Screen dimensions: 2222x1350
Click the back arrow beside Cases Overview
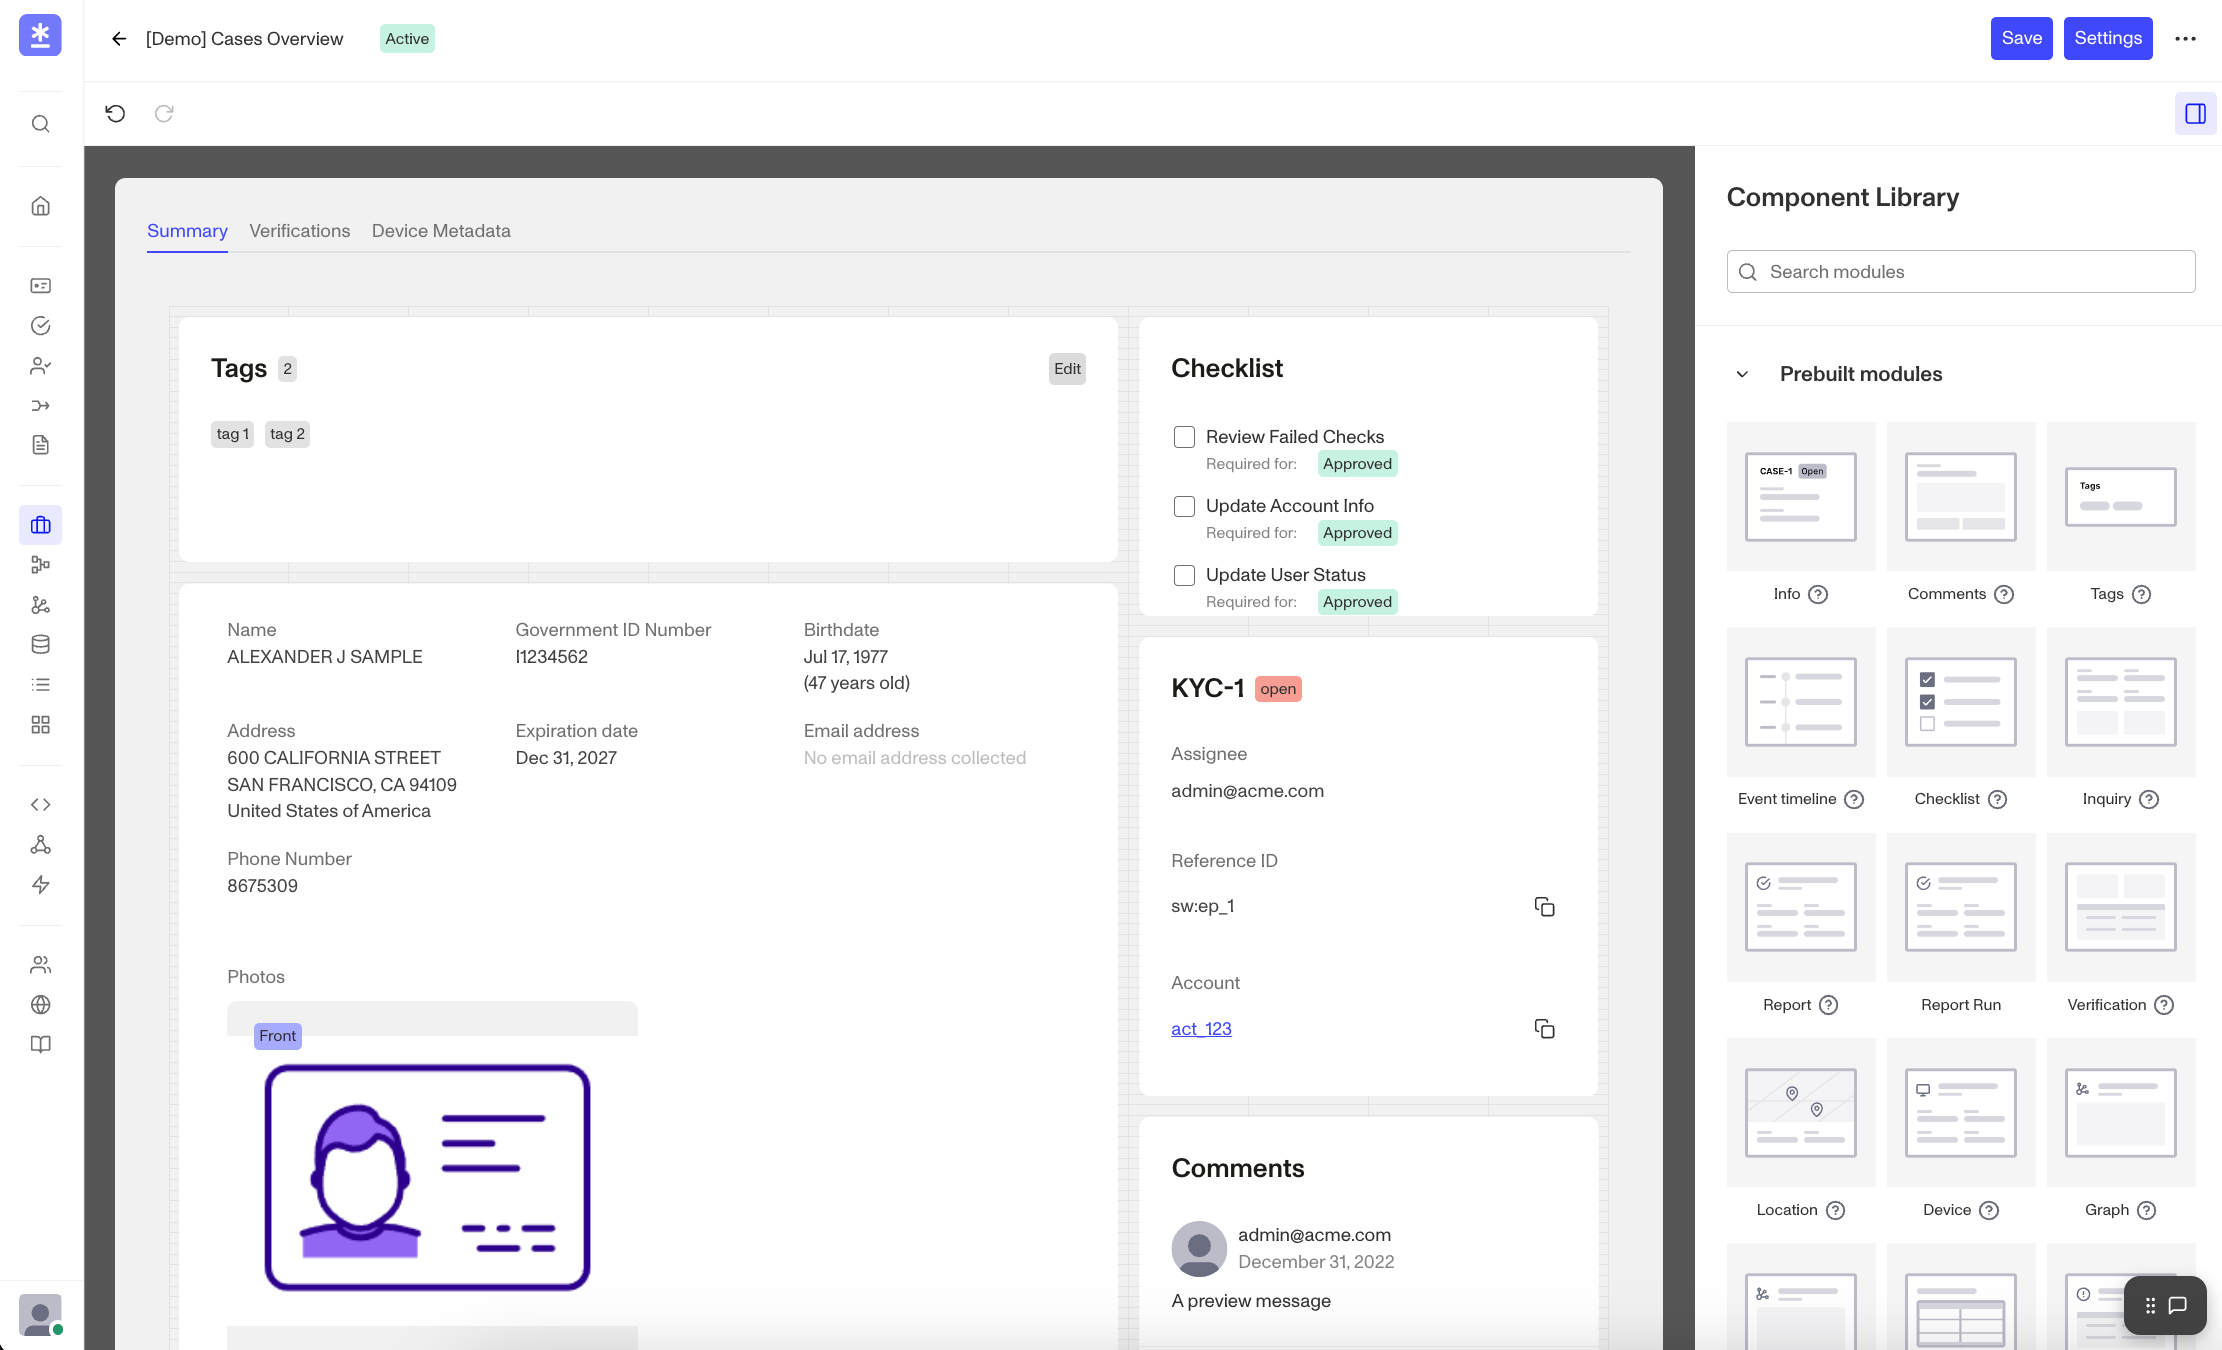click(x=119, y=39)
